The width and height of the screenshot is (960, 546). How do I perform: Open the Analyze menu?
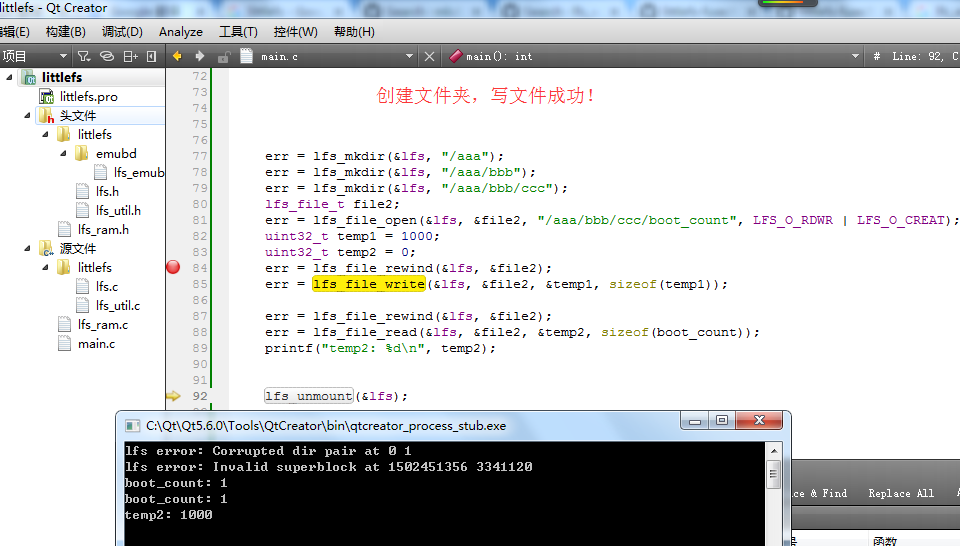[x=181, y=32]
